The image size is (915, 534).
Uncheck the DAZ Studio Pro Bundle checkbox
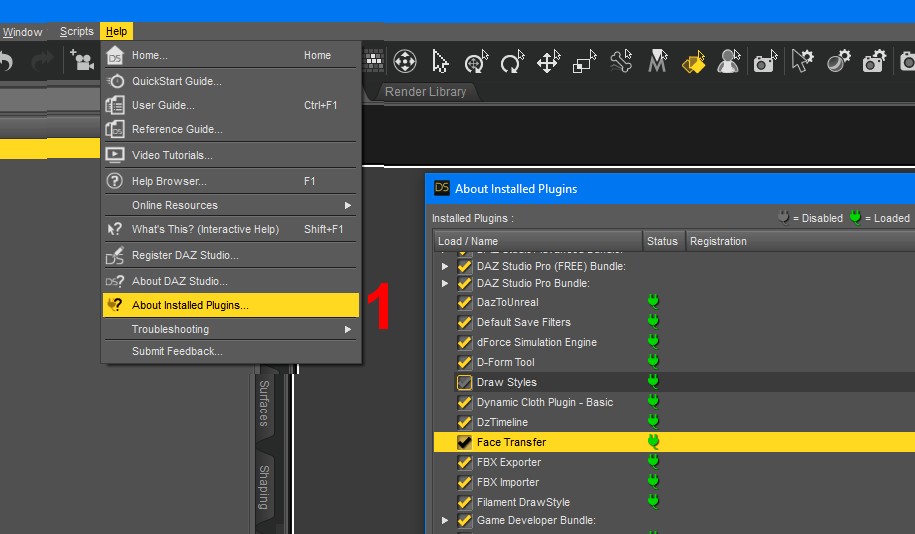click(465, 283)
